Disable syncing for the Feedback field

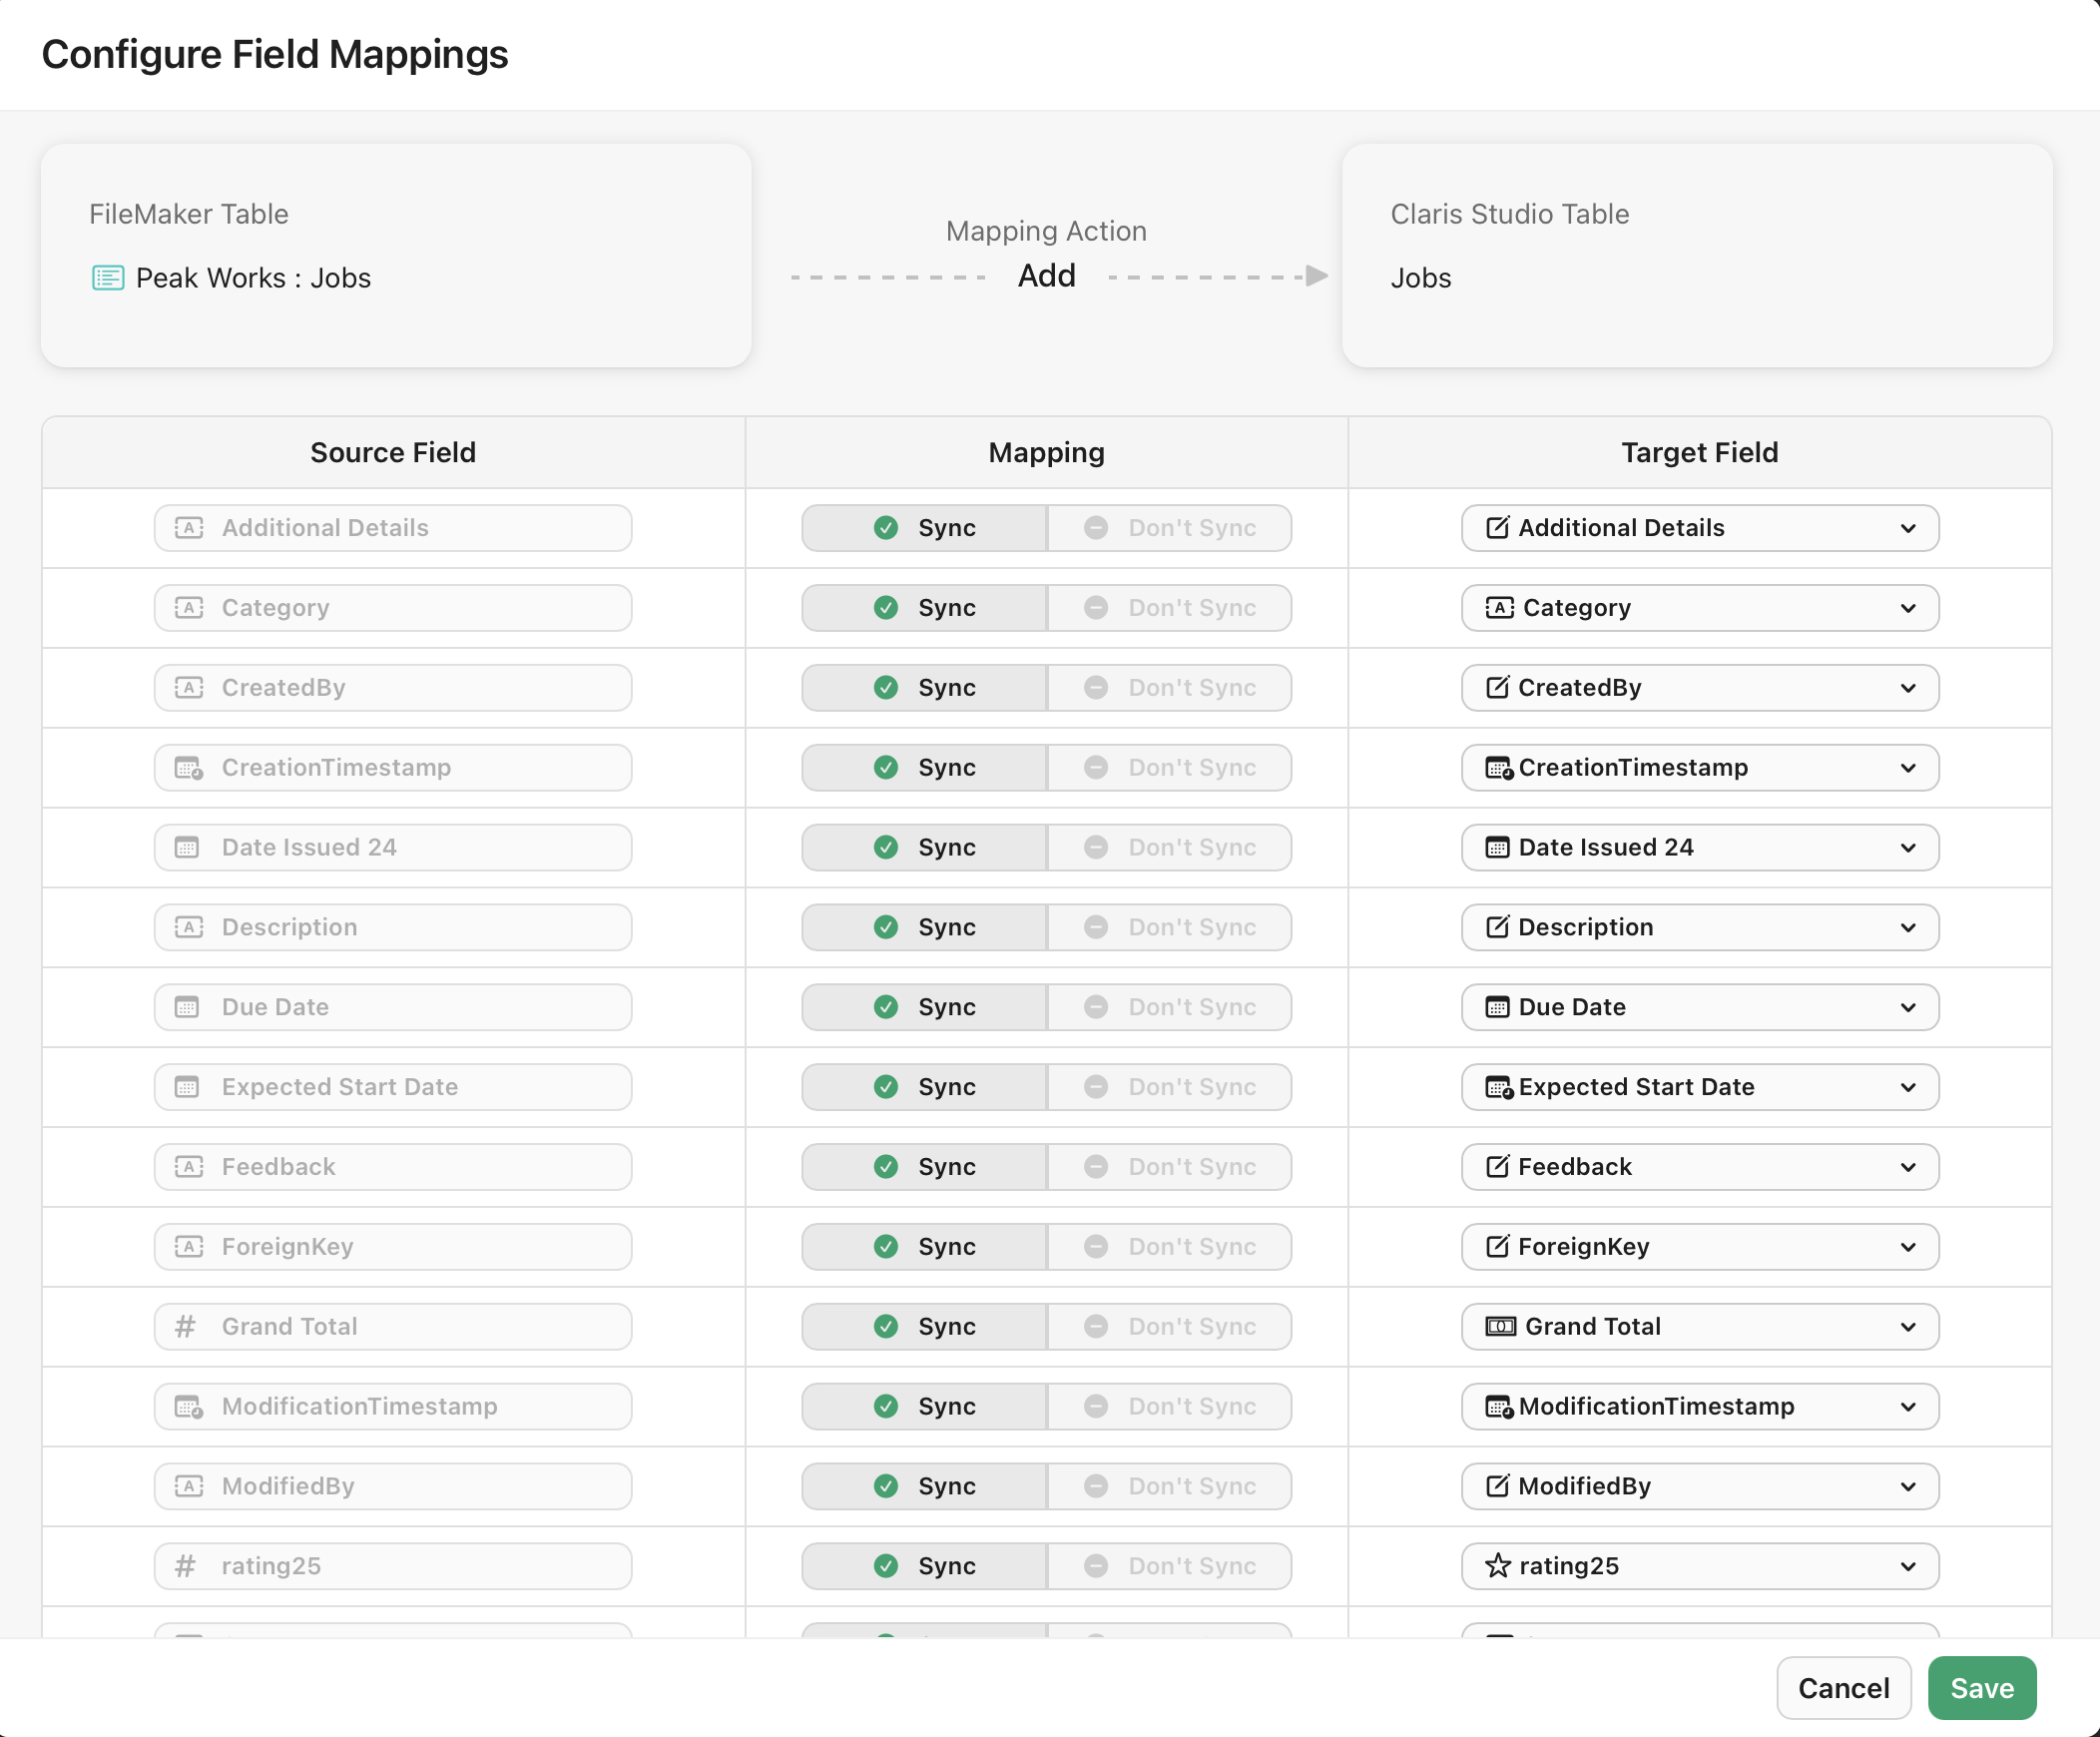[x=1170, y=1166]
